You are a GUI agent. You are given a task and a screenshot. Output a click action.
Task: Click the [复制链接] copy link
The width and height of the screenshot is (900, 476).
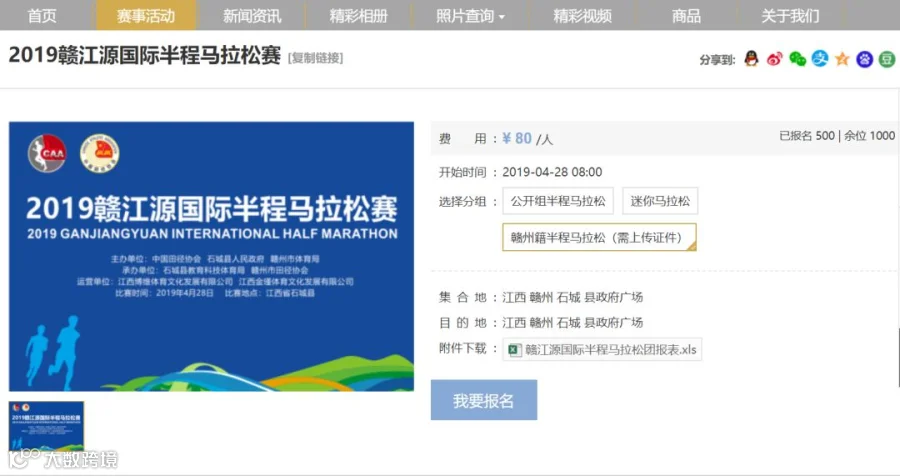click(x=315, y=58)
